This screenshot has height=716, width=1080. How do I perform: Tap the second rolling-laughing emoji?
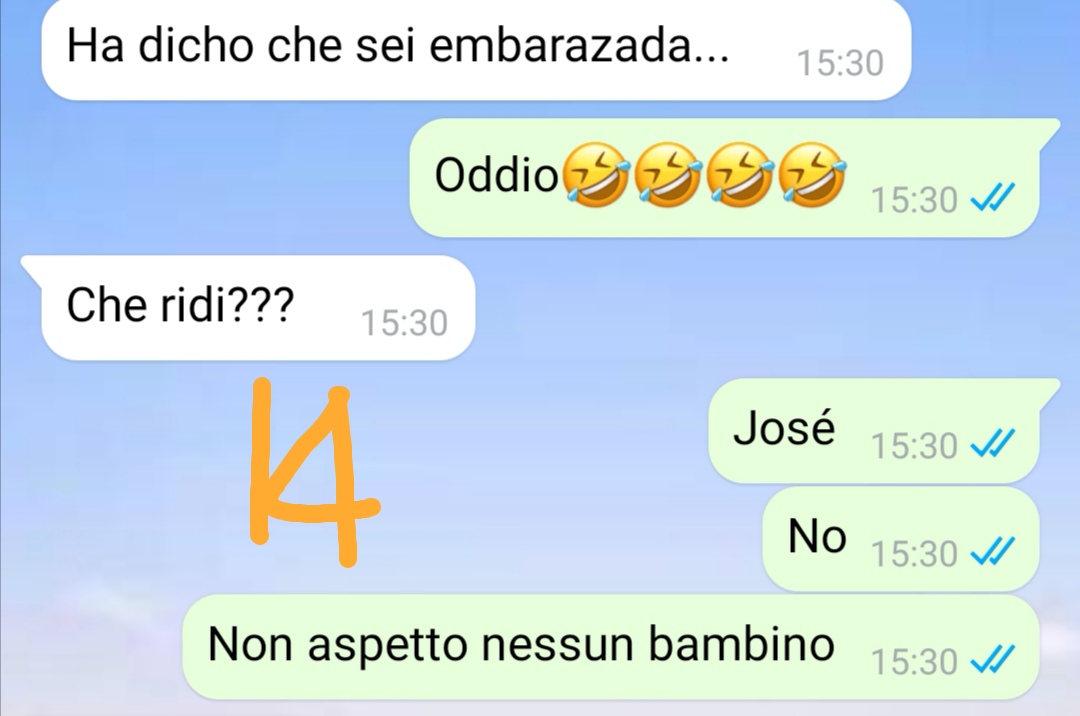pyautogui.click(x=667, y=175)
